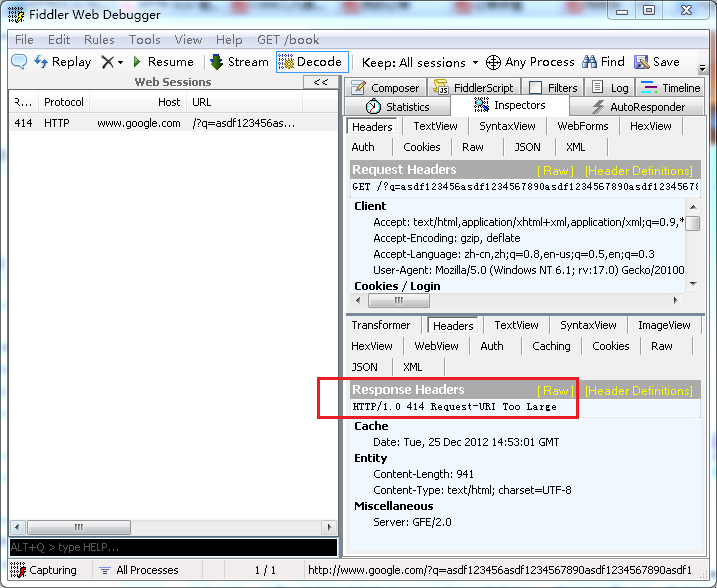Image resolution: width=717 pixels, height=588 pixels.
Task: Replay the selected session
Action: click(62, 62)
